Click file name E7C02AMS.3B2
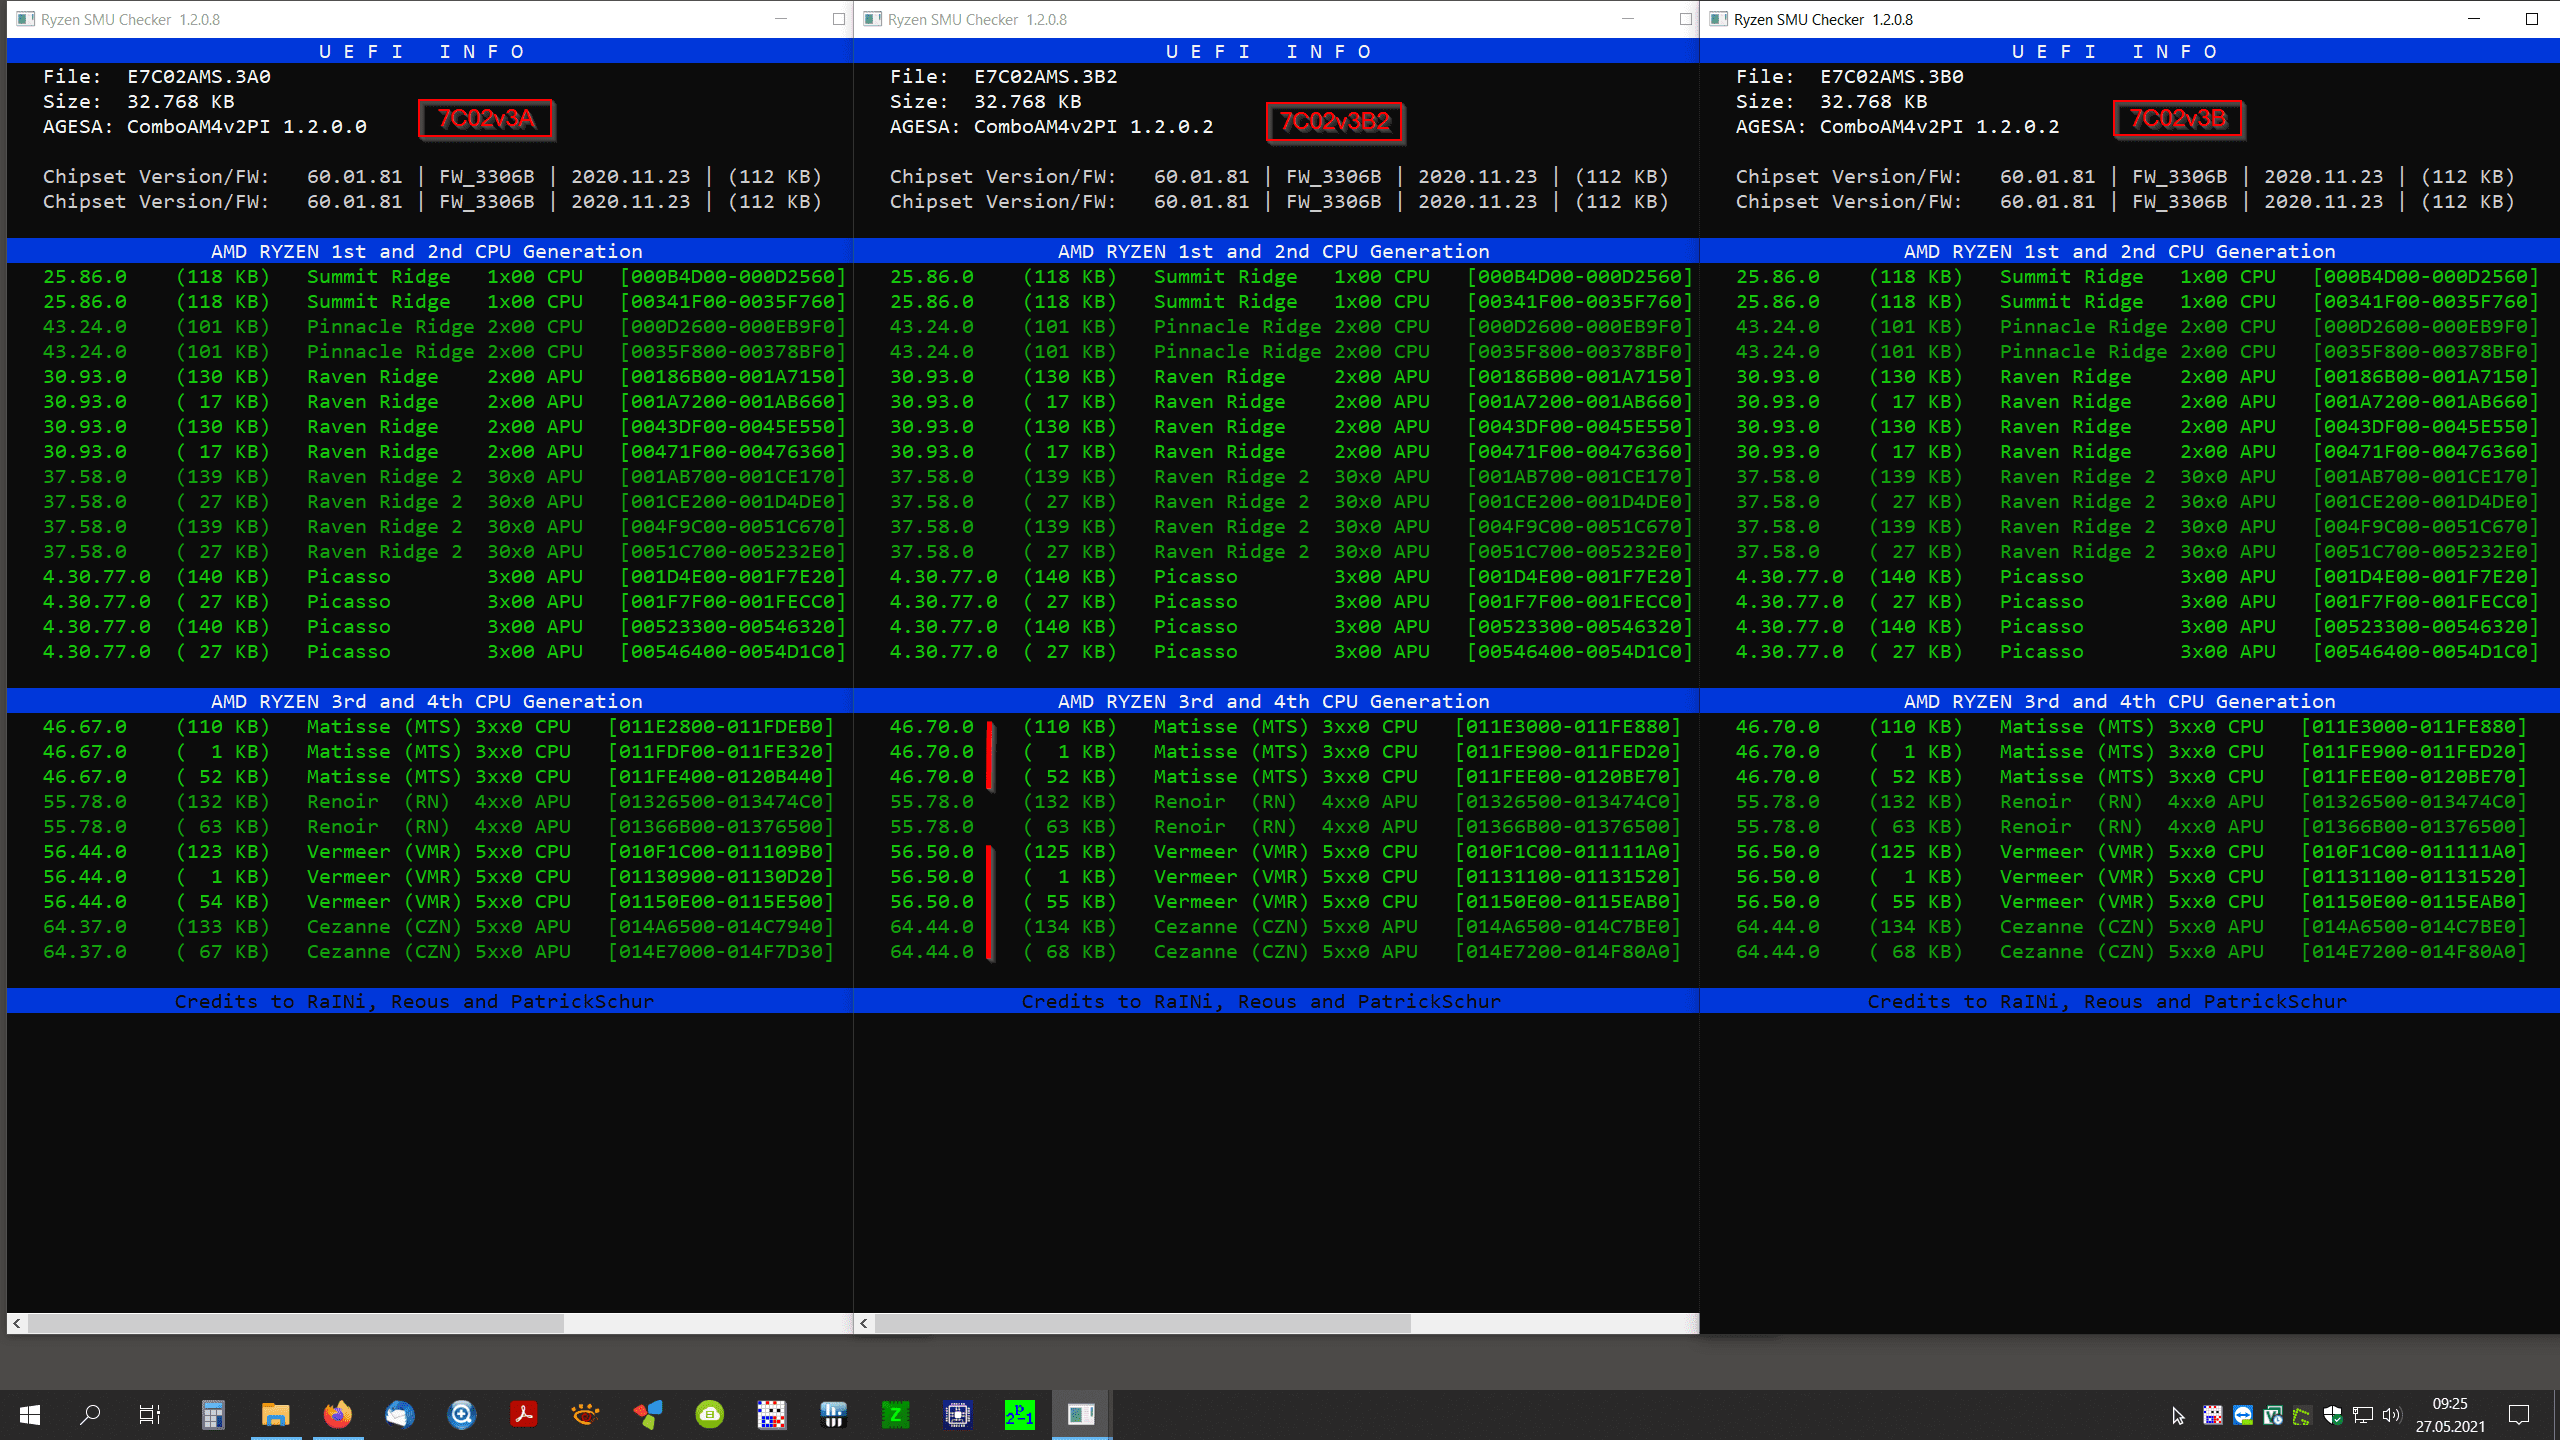The height and width of the screenshot is (1440, 2560). point(1046,76)
